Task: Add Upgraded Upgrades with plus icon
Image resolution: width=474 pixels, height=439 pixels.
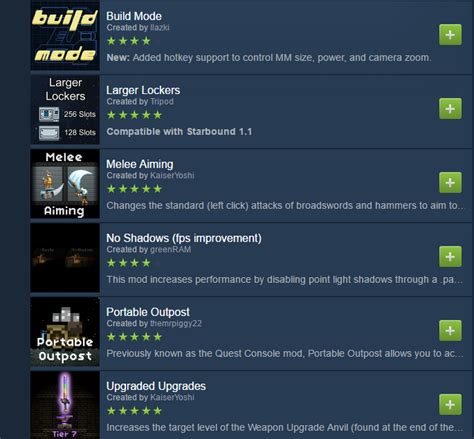Action: pos(450,405)
